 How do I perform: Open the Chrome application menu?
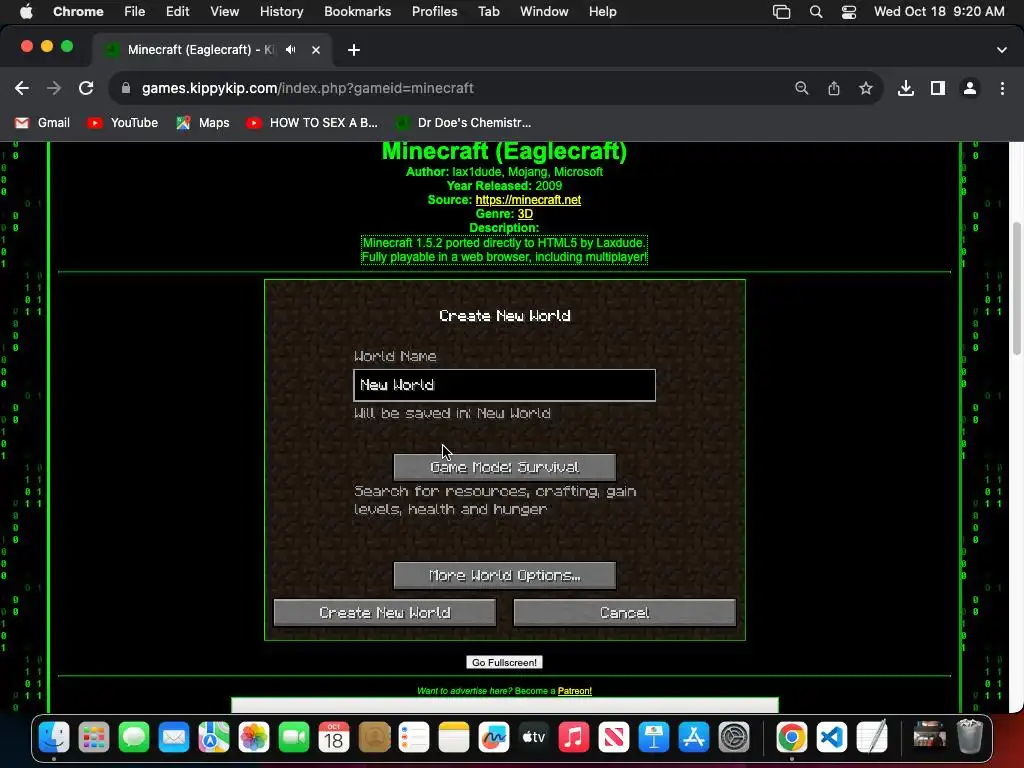click(x=78, y=12)
